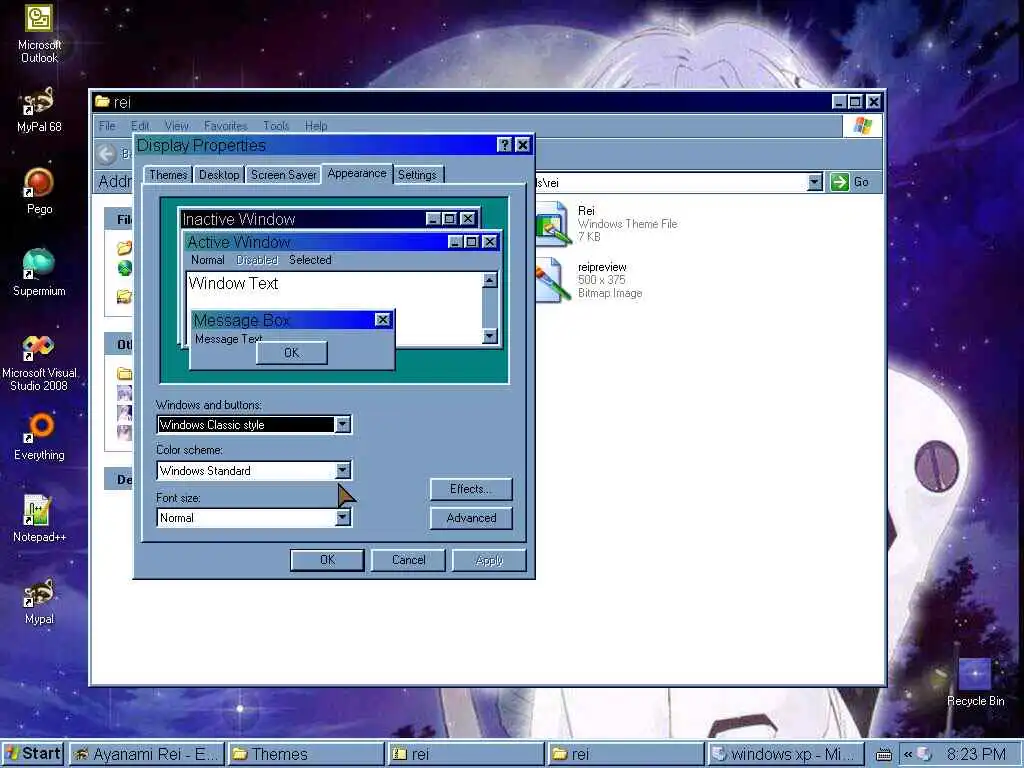The image size is (1024, 768).
Task: Open the Tools menu in rei window
Action: point(276,126)
